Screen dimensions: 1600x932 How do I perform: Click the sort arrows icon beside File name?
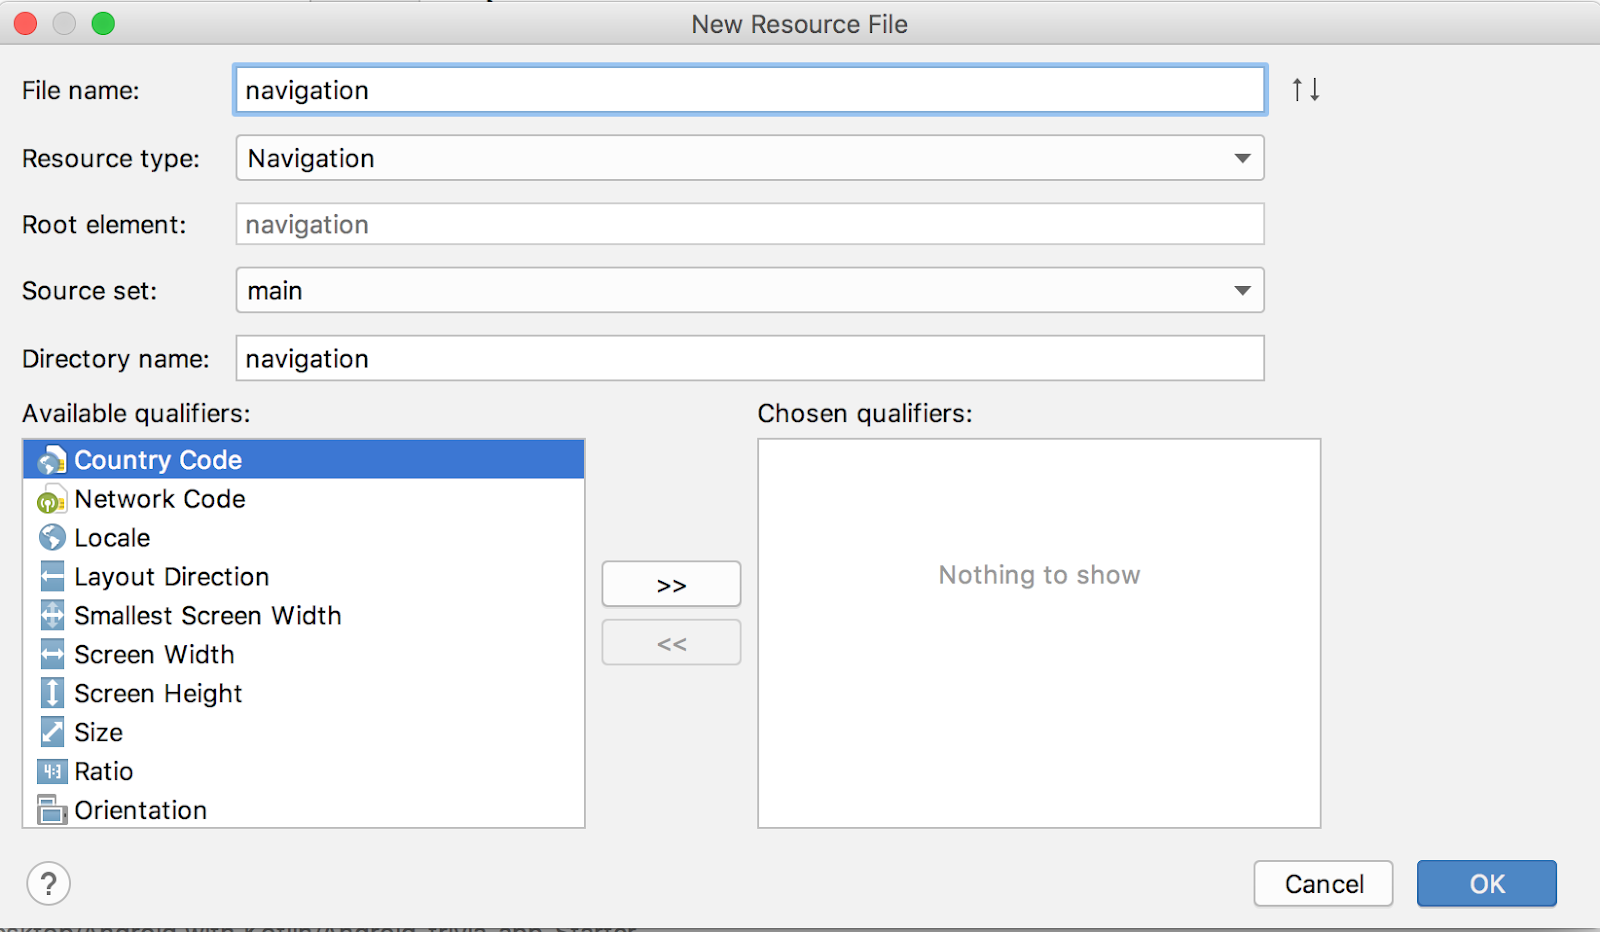(x=1305, y=90)
